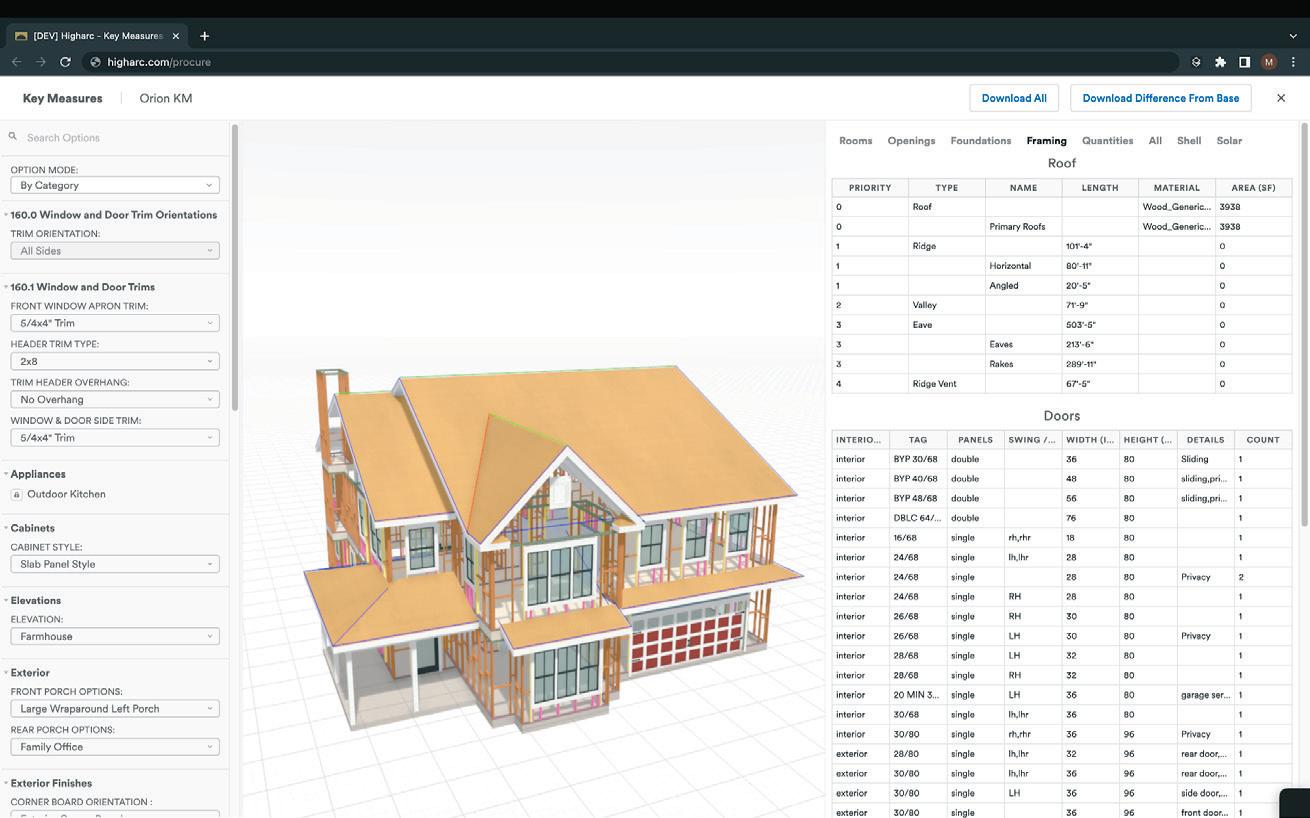Open the Chrome three-dot menu
The width and height of the screenshot is (1310, 818).
coord(1293,62)
